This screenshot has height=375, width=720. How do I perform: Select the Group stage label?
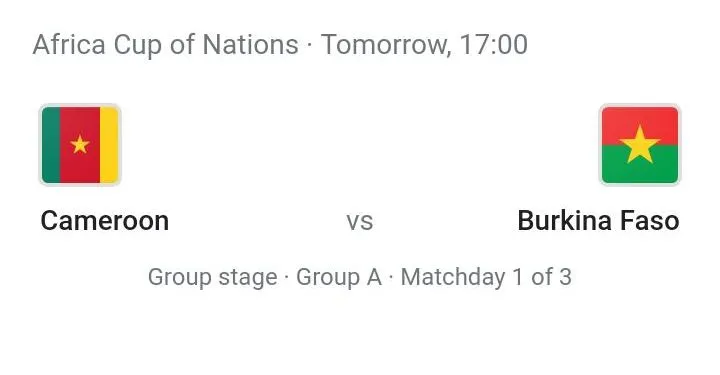coord(212,278)
